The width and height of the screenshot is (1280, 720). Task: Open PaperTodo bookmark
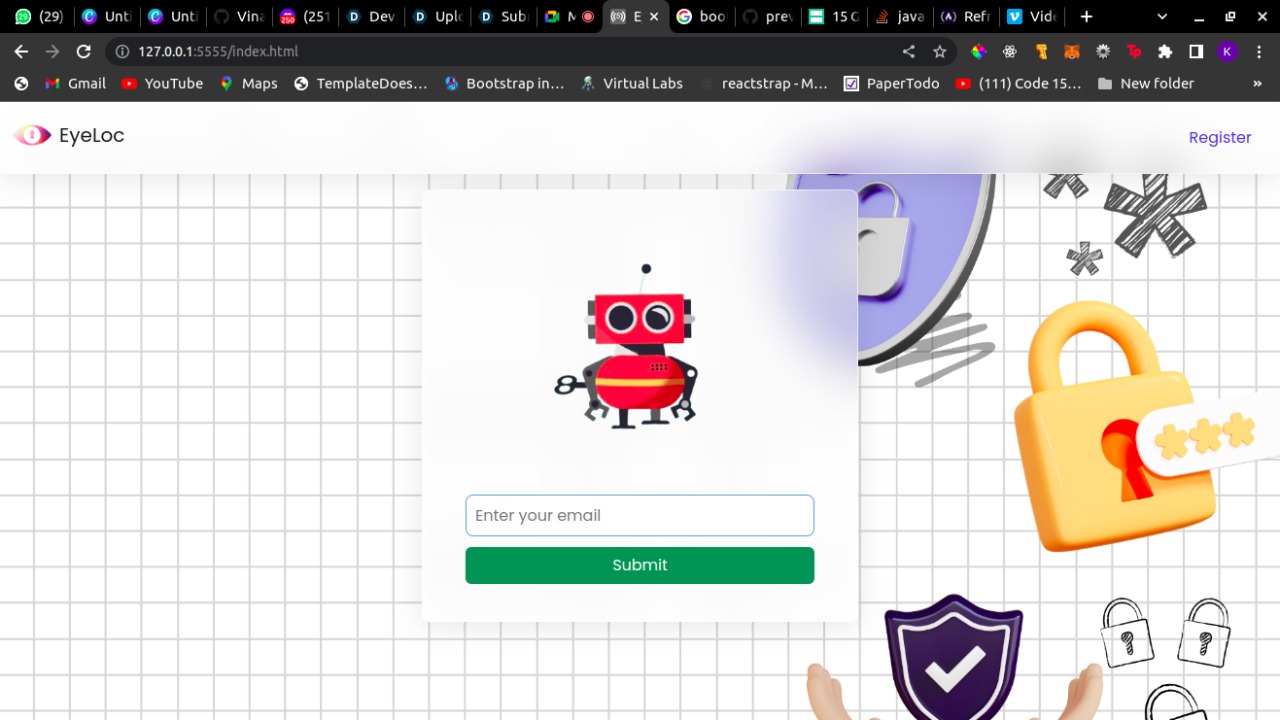[x=892, y=83]
